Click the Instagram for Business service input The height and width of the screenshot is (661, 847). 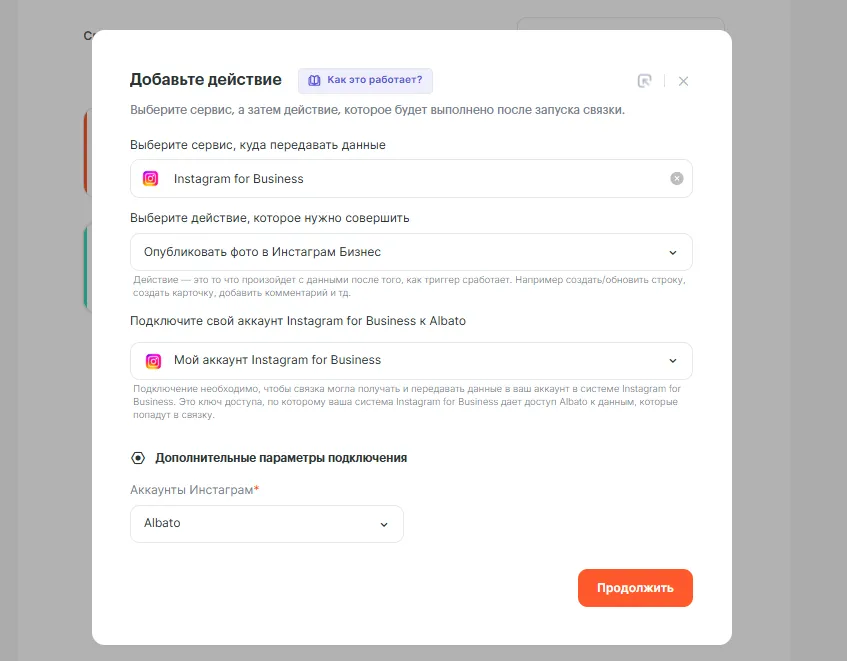[410, 179]
